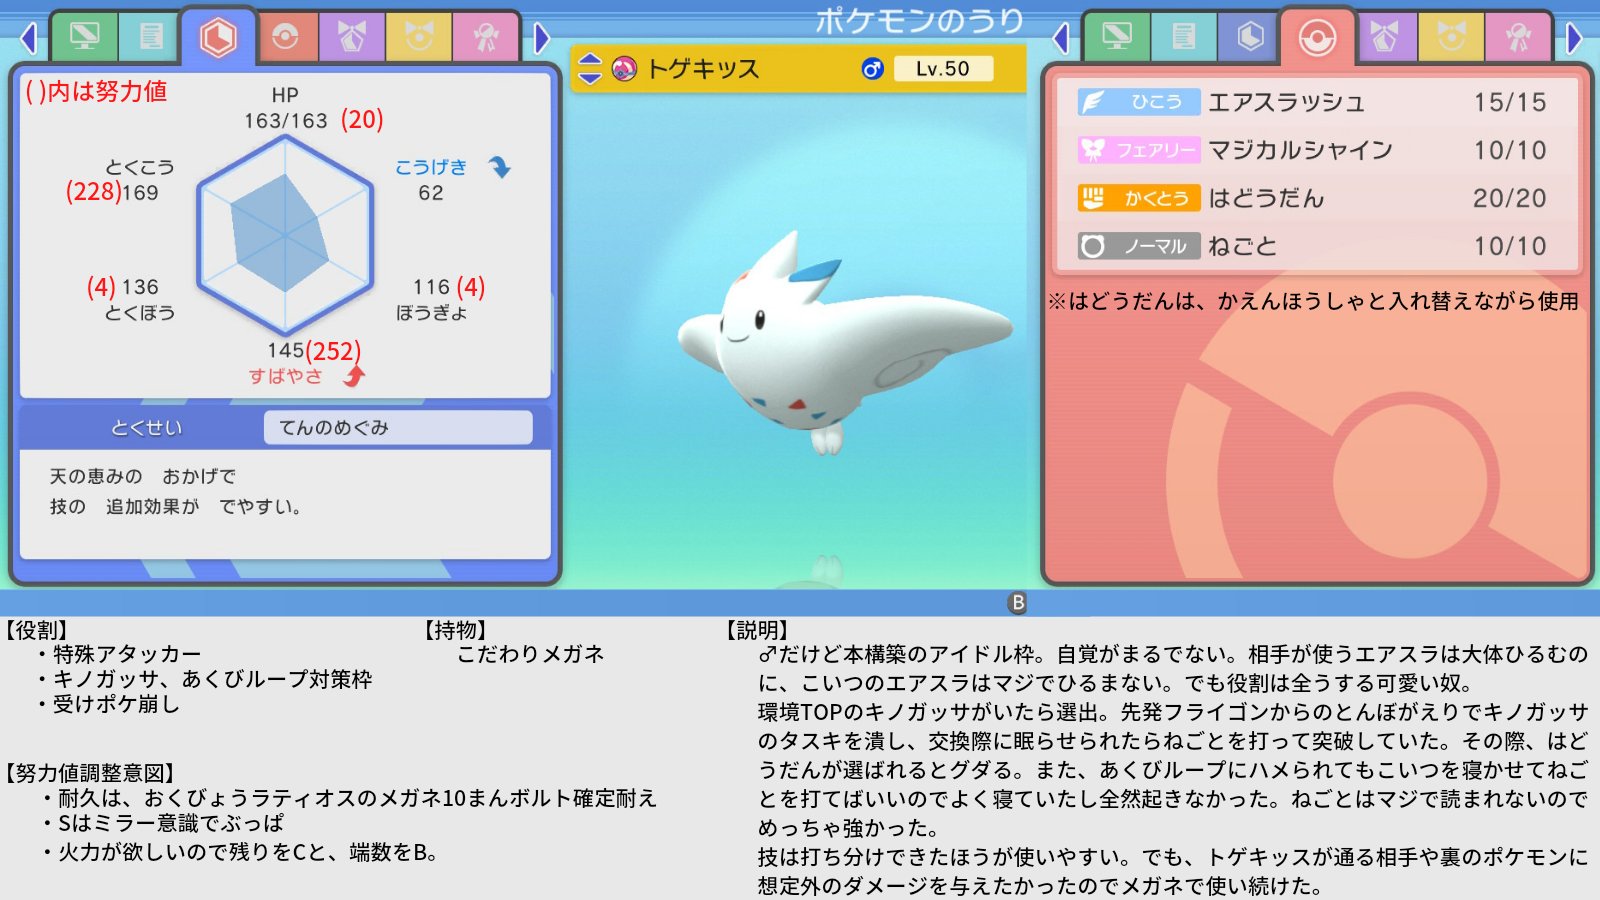1600x900 pixels.
Task: Click the ノーマル type badge
Action: click(1139, 246)
